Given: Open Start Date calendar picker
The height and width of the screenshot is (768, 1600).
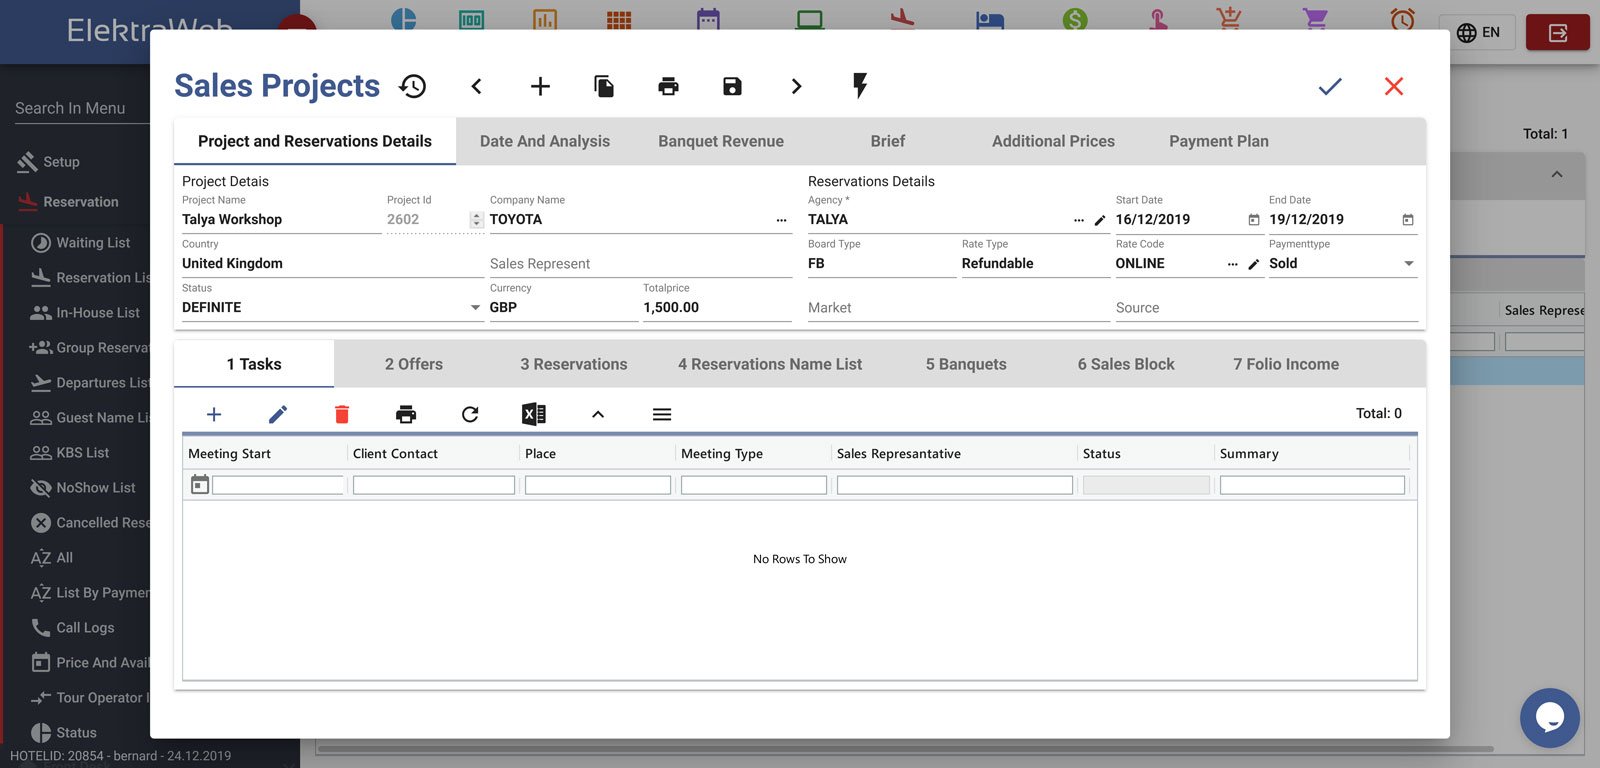Looking at the screenshot, I should click(1254, 220).
